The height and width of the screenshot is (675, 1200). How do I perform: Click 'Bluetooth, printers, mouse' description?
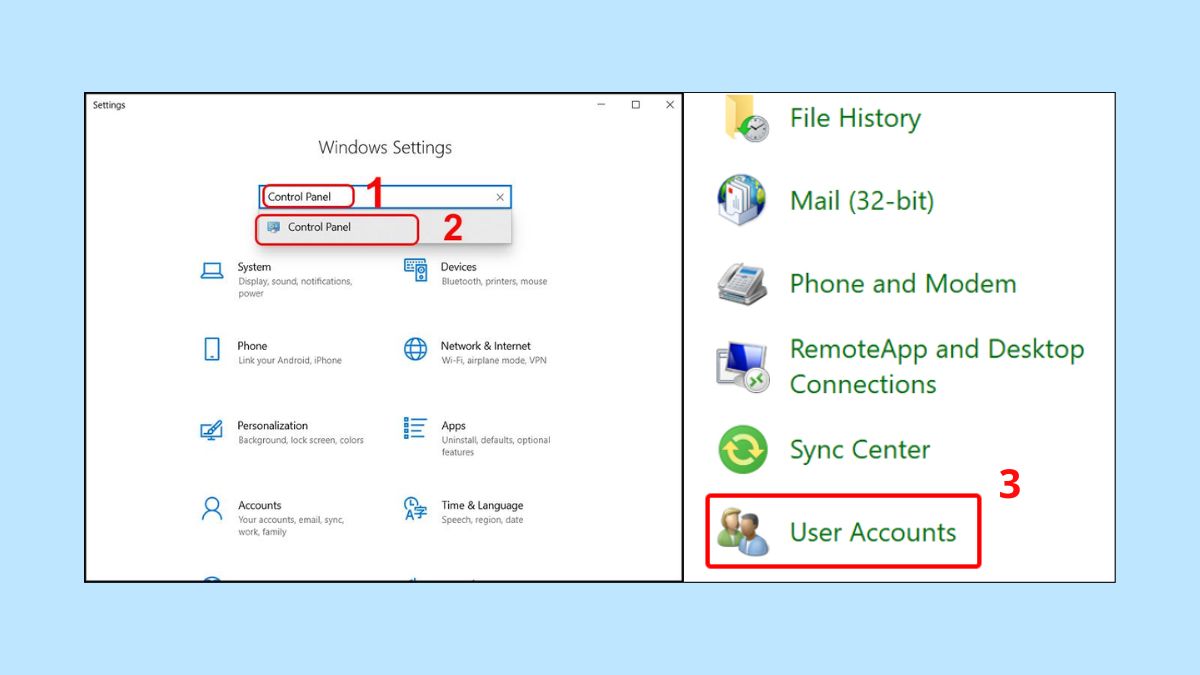pos(495,282)
